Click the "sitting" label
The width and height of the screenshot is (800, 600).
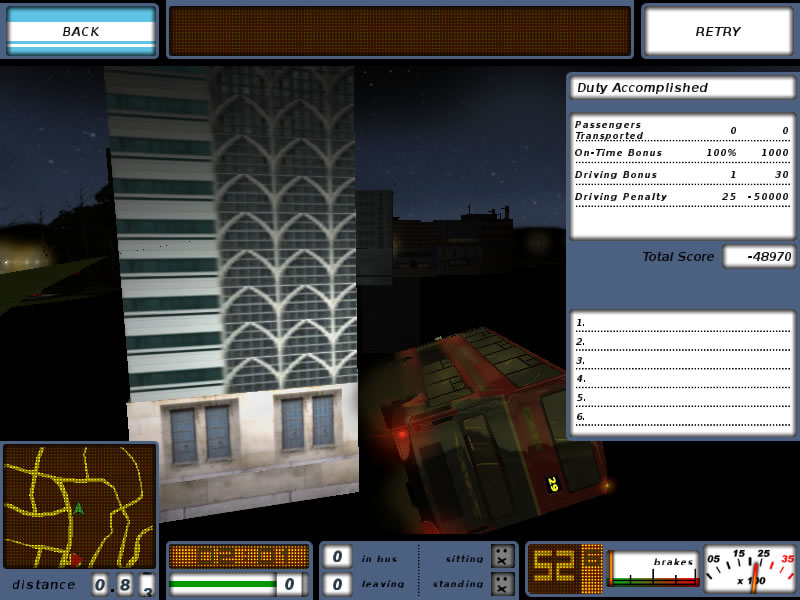[464, 559]
